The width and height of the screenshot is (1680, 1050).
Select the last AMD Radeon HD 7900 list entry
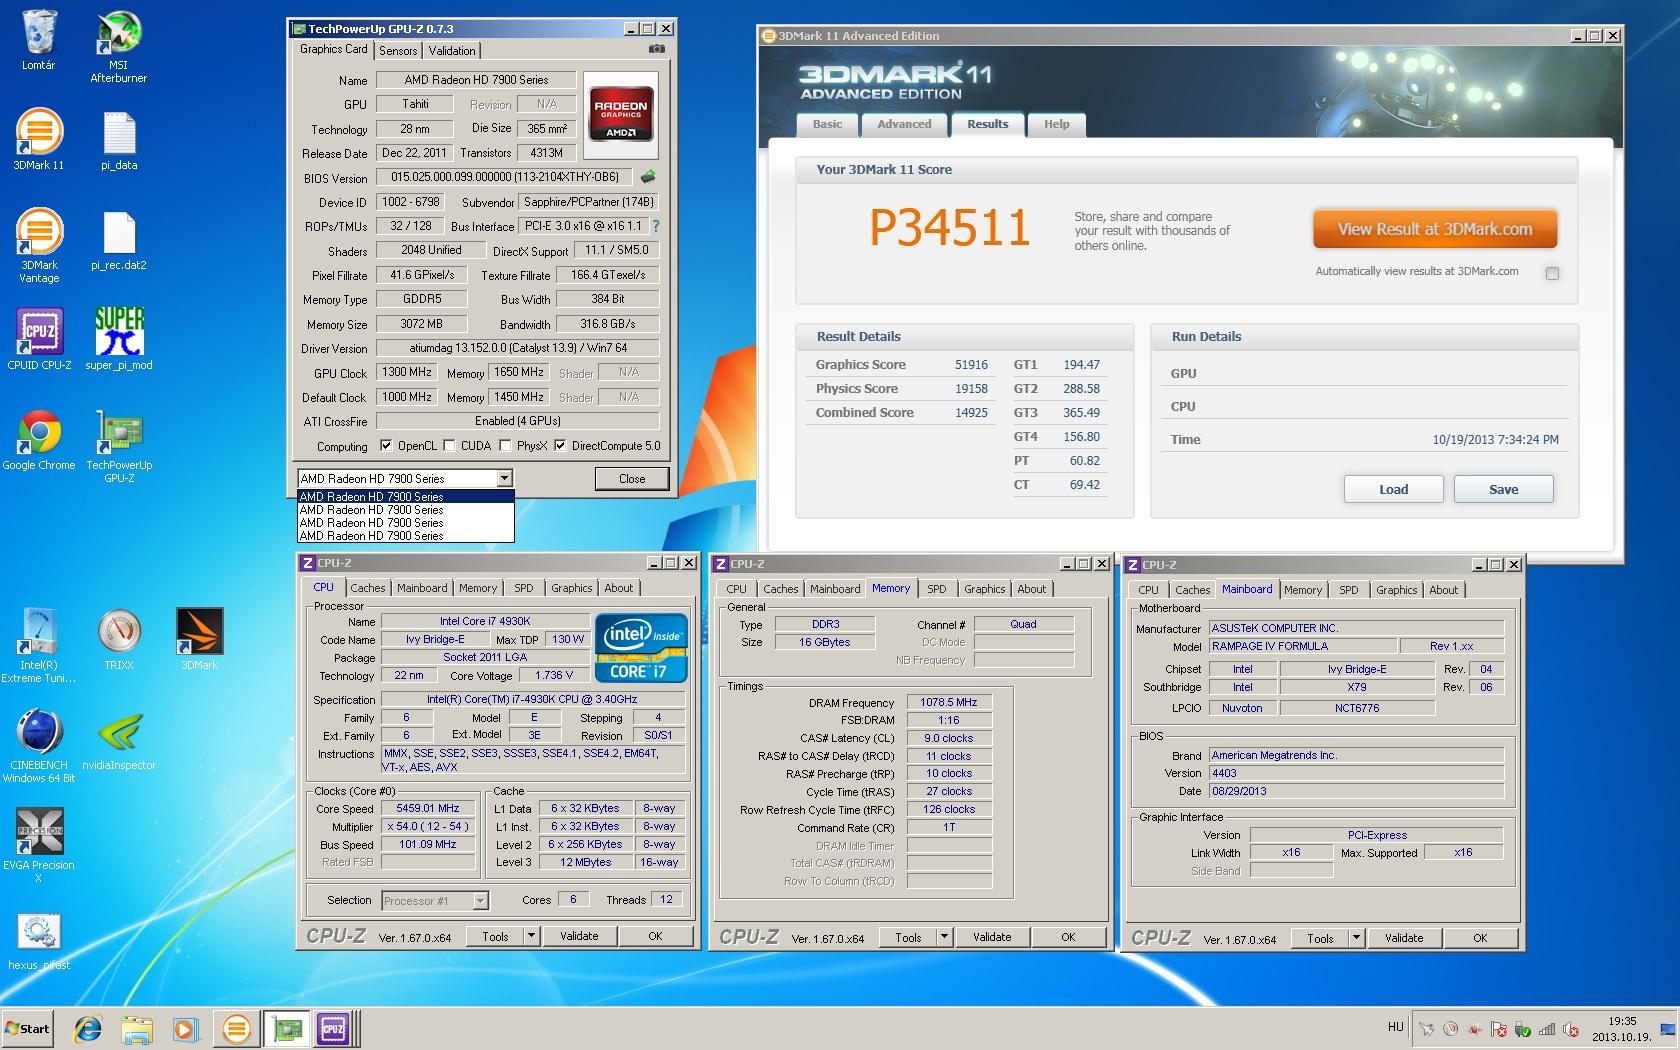406,535
